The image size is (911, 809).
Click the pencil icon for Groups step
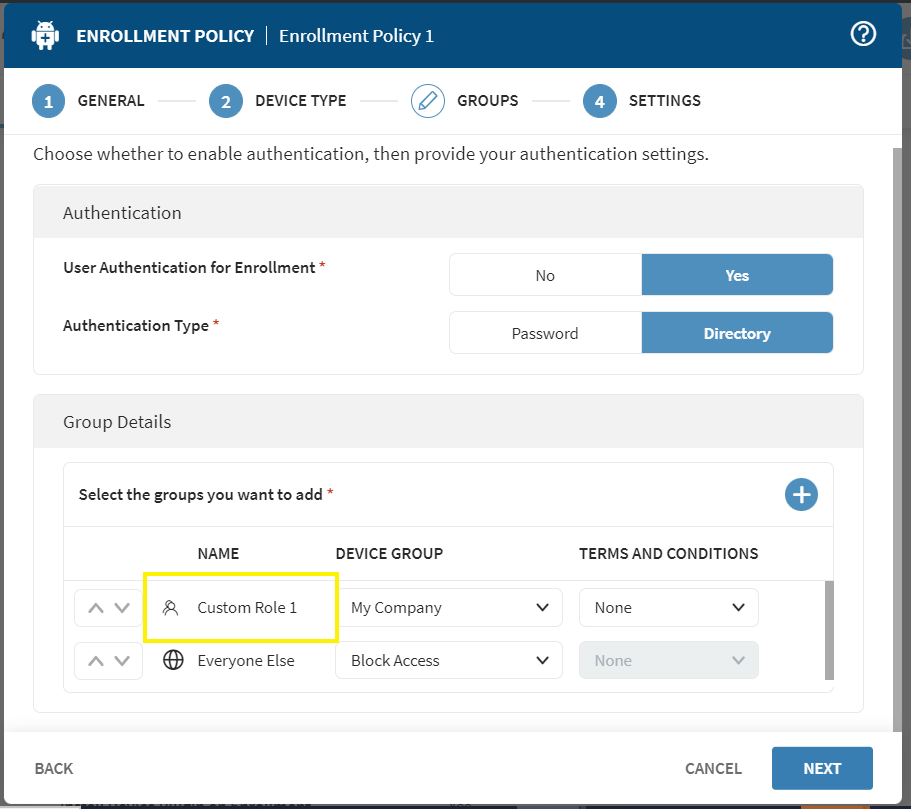pyautogui.click(x=428, y=101)
